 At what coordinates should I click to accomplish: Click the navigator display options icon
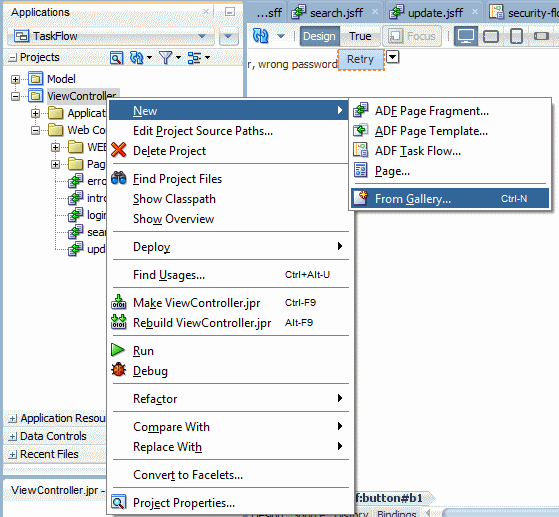pyautogui.click(x=194, y=57)
